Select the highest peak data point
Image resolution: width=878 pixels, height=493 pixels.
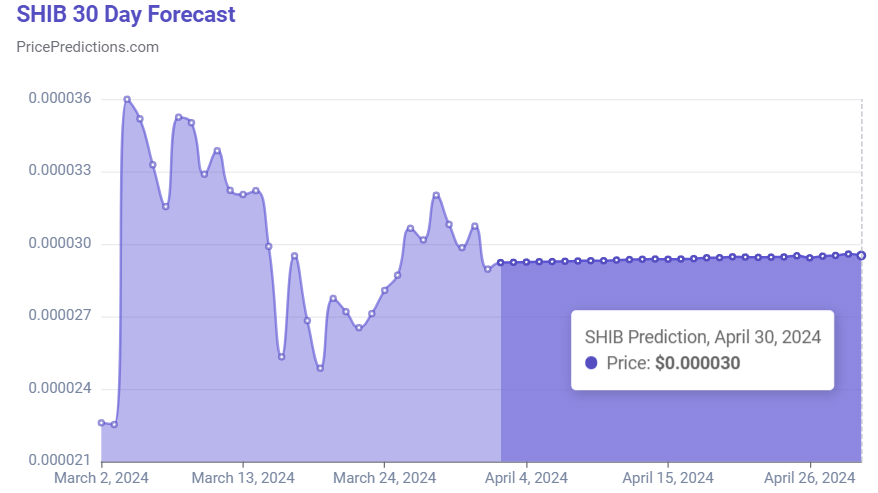[x=127, y=100]
